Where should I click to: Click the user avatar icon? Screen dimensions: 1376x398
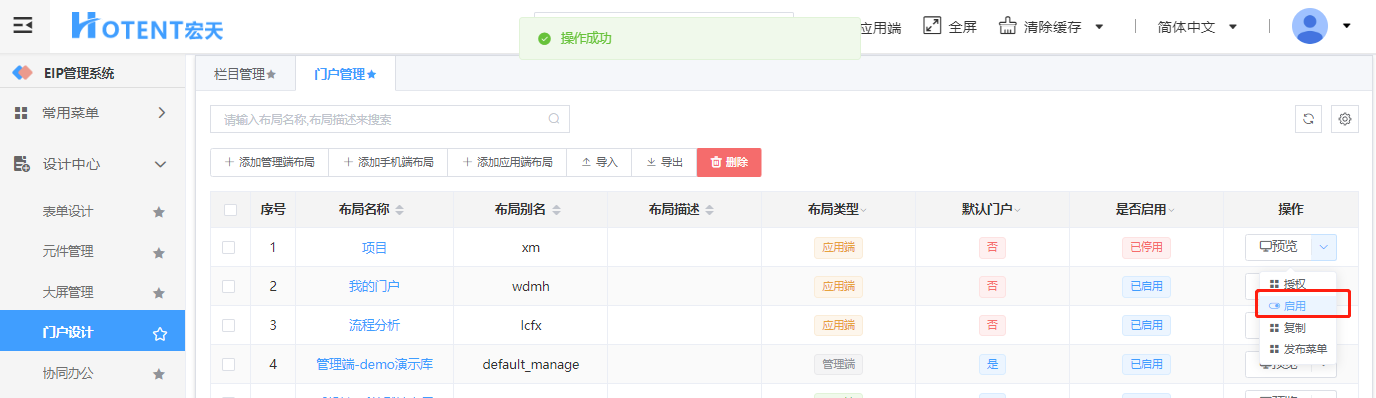1310,26
